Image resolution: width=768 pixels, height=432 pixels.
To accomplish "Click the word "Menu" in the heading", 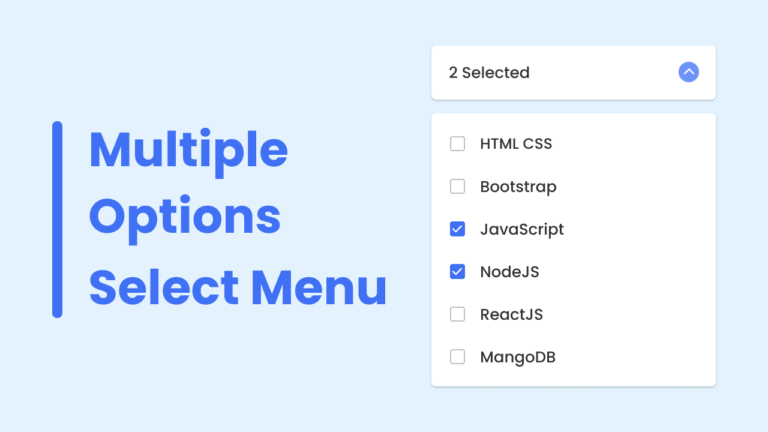I will (318, 288).
